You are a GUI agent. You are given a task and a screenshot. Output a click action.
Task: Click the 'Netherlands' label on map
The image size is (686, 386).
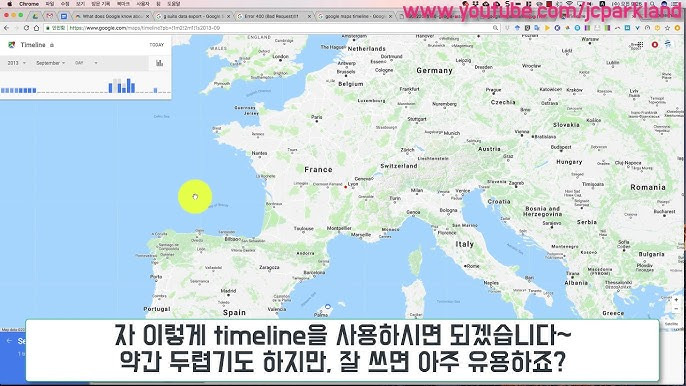(x=367, y=49)
